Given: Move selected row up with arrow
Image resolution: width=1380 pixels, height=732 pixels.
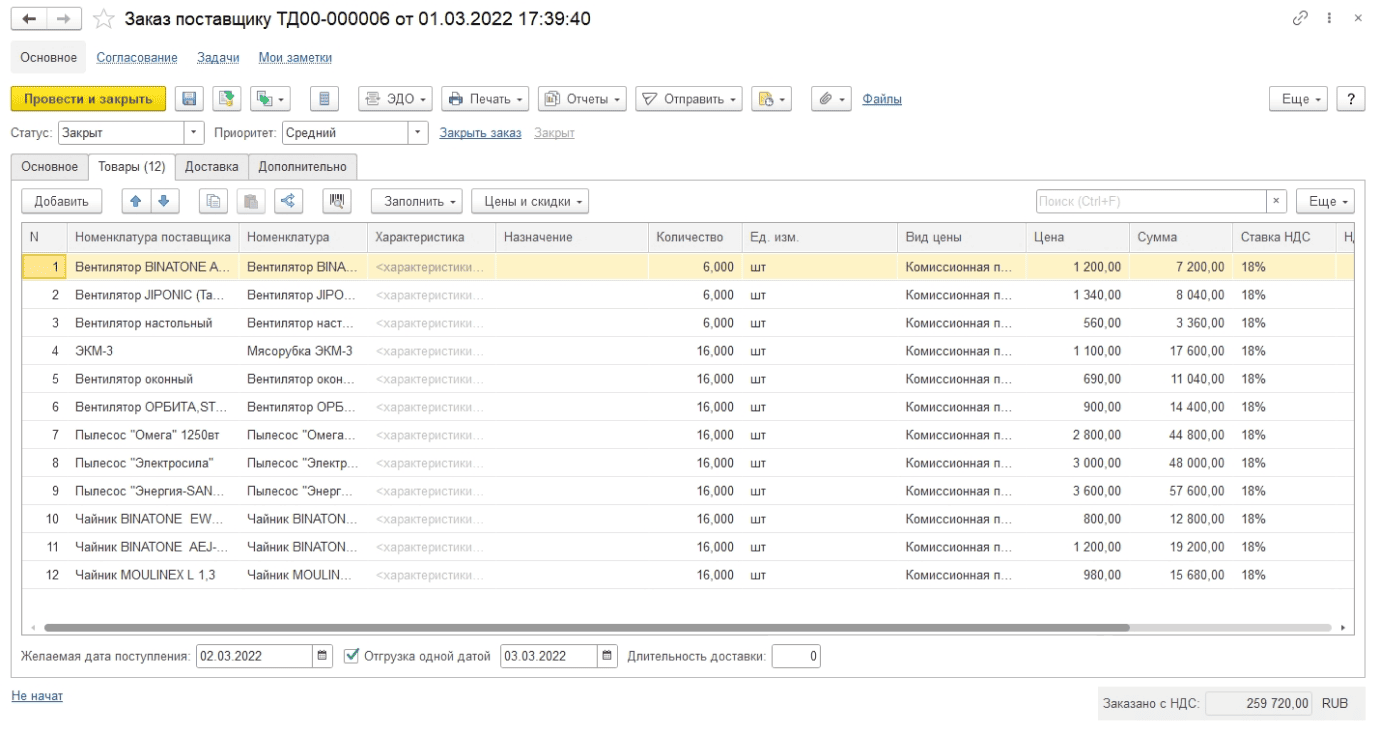Looking at the screenshot, I should tap(137, 201).
